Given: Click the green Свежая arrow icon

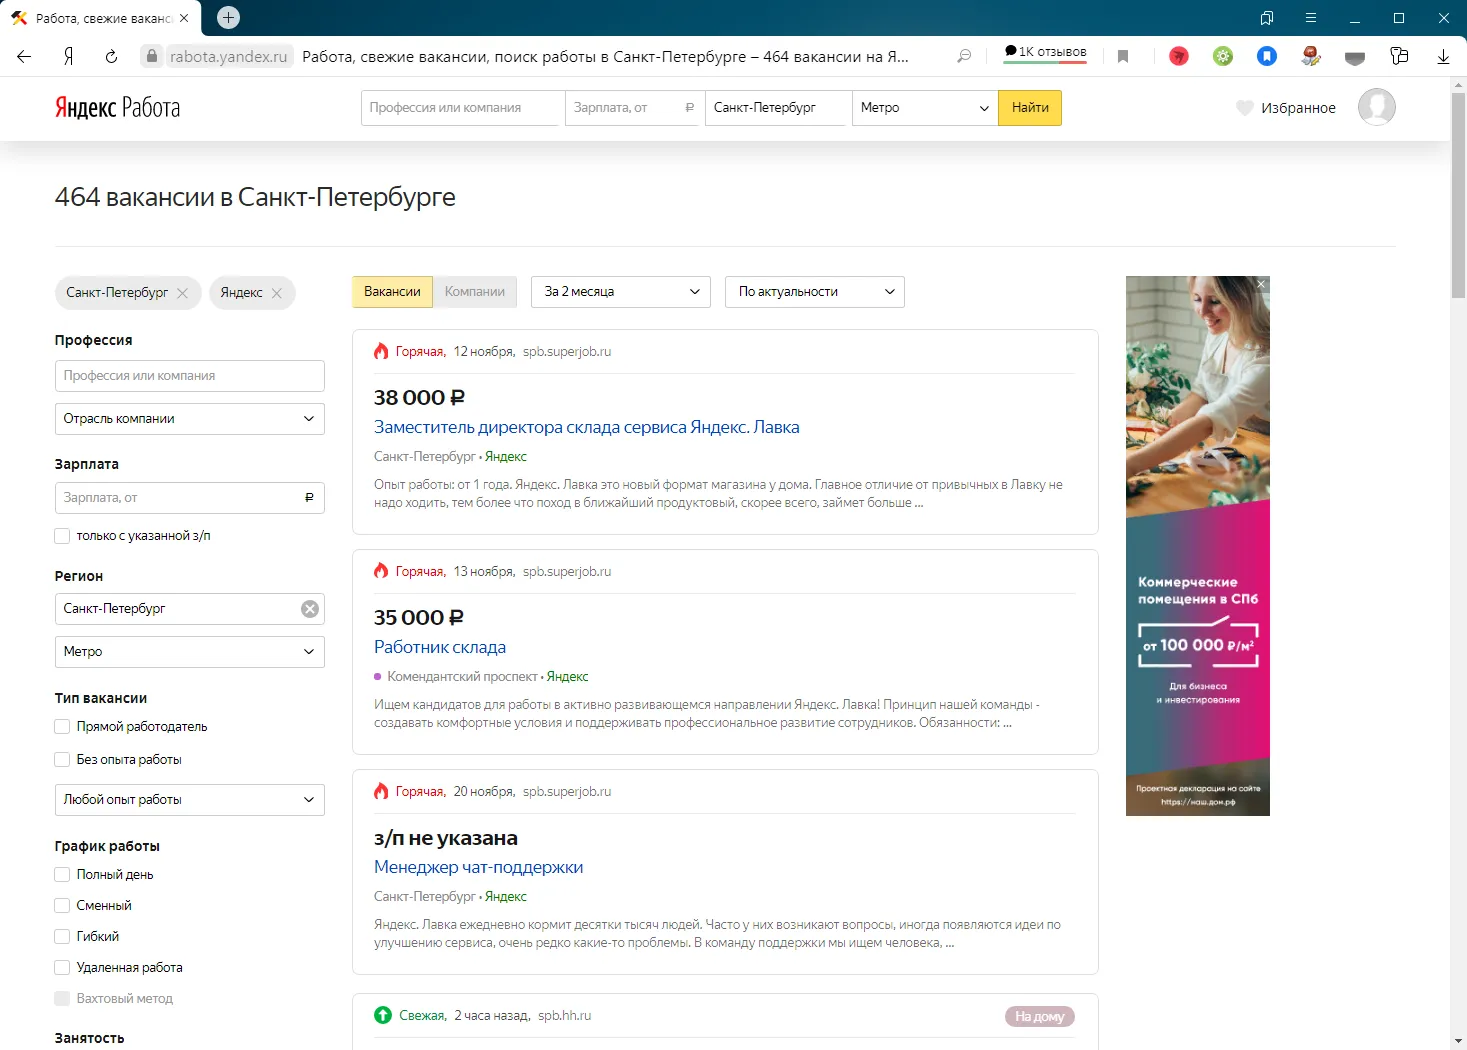Looking at the screenshot, I should tap(383, 1015).
